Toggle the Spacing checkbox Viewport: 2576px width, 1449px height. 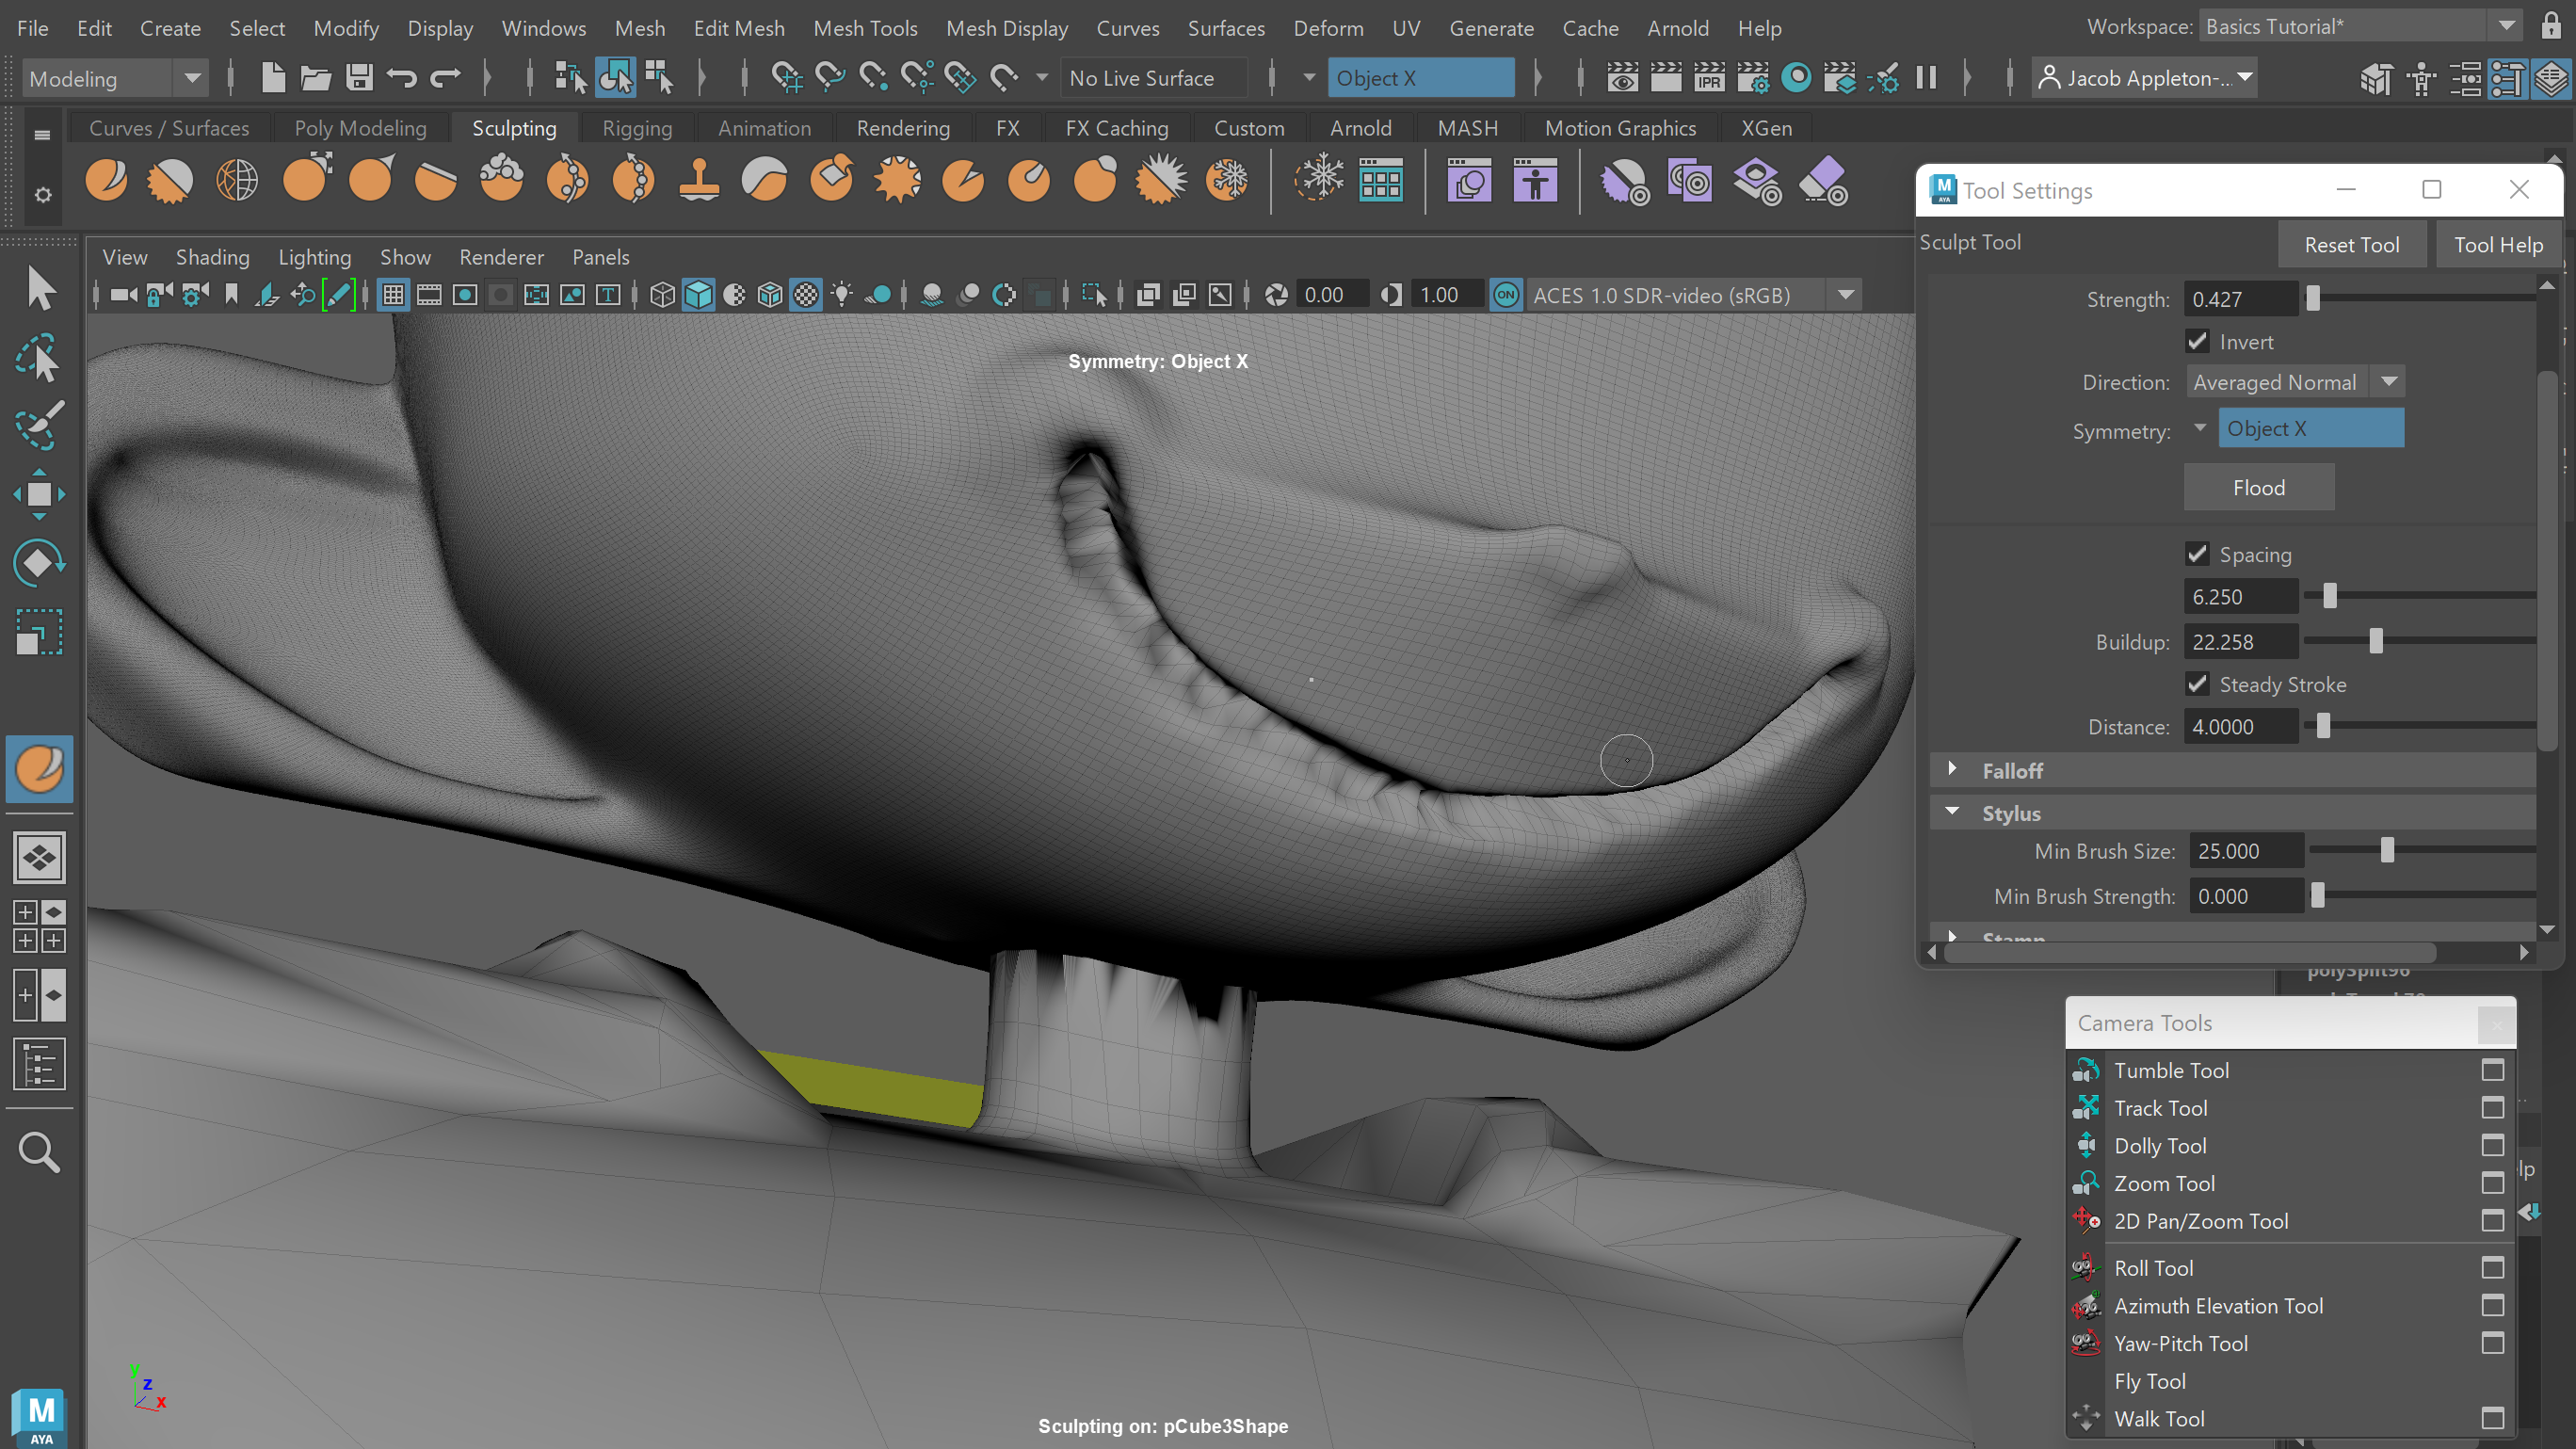pos(2197,555)
